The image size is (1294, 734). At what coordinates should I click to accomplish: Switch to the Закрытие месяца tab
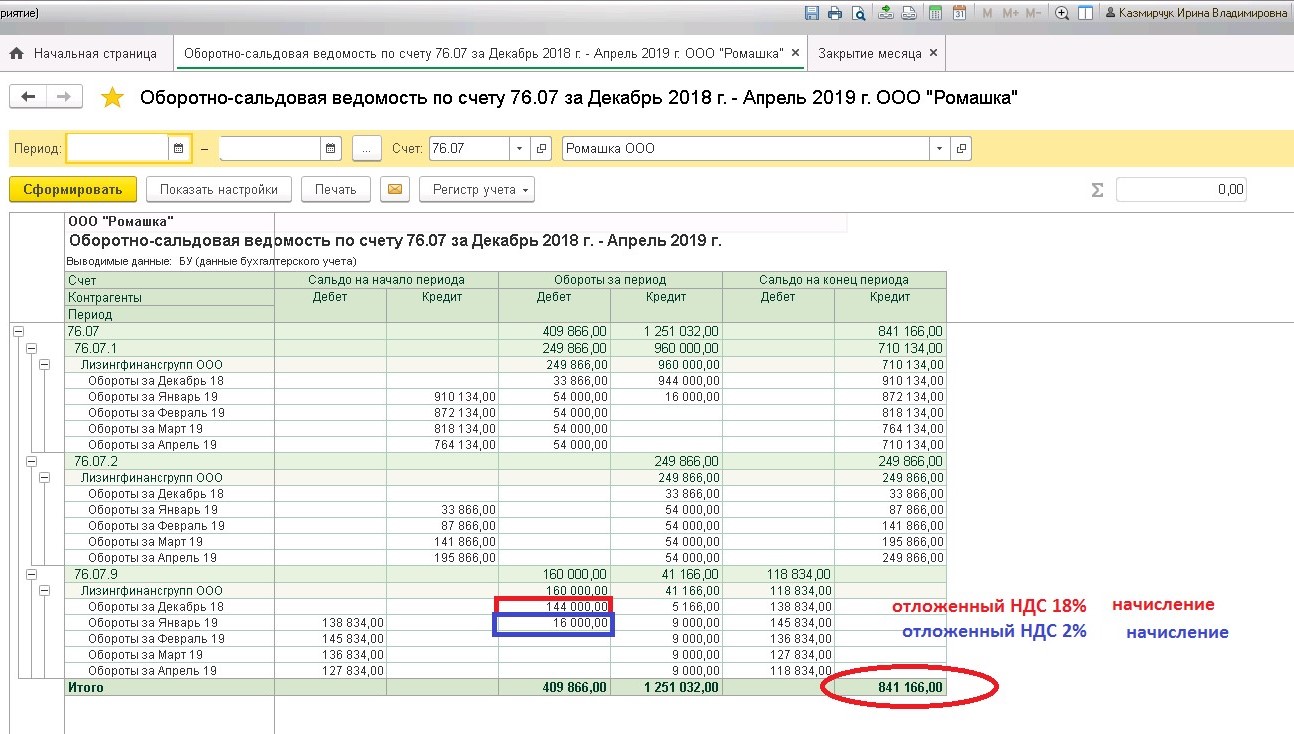pos(870,53)
